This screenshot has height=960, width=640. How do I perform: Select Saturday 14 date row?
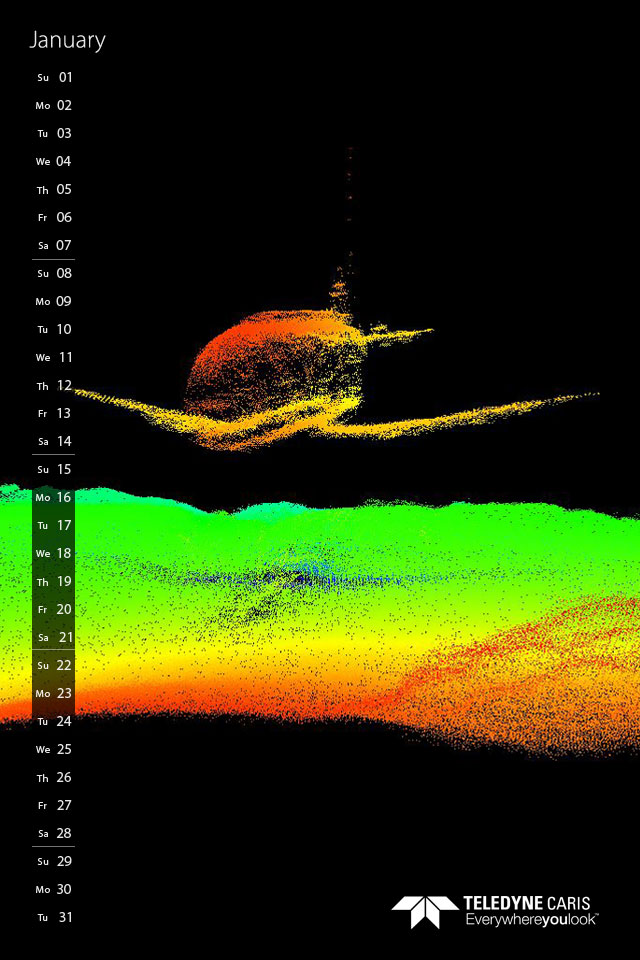coord(54,441)
